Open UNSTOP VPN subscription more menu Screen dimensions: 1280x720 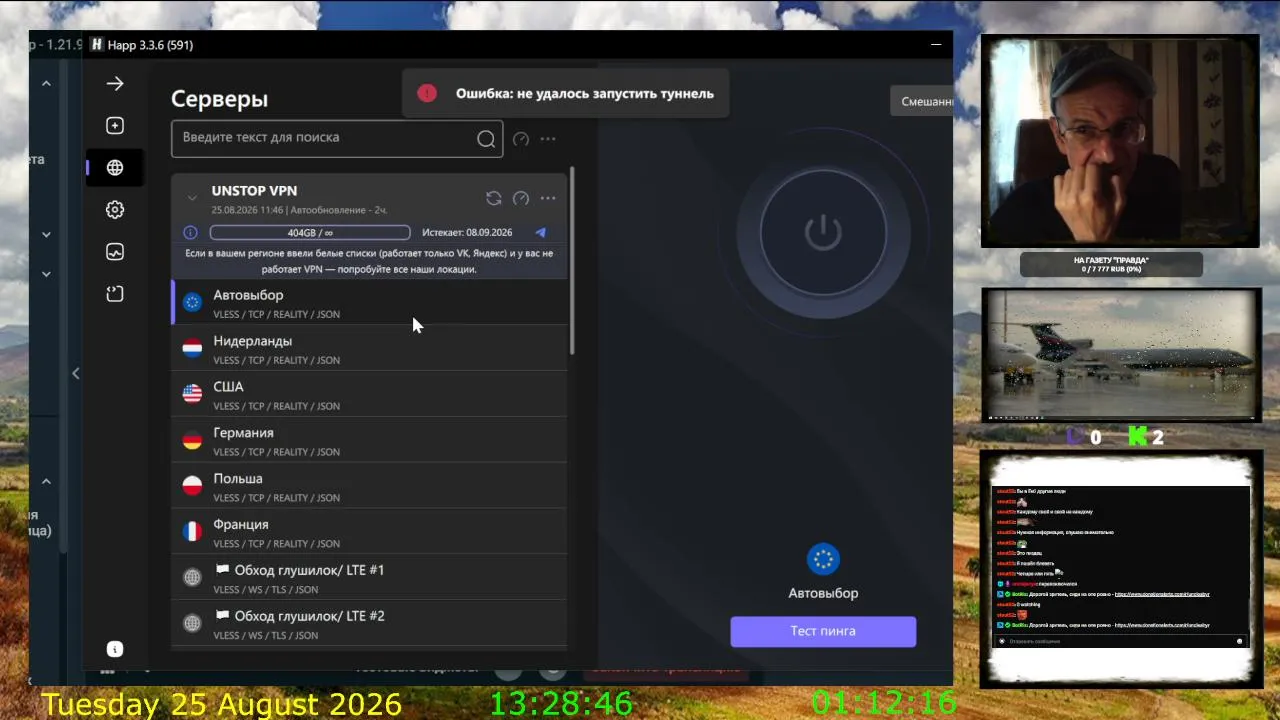[548, 198]
